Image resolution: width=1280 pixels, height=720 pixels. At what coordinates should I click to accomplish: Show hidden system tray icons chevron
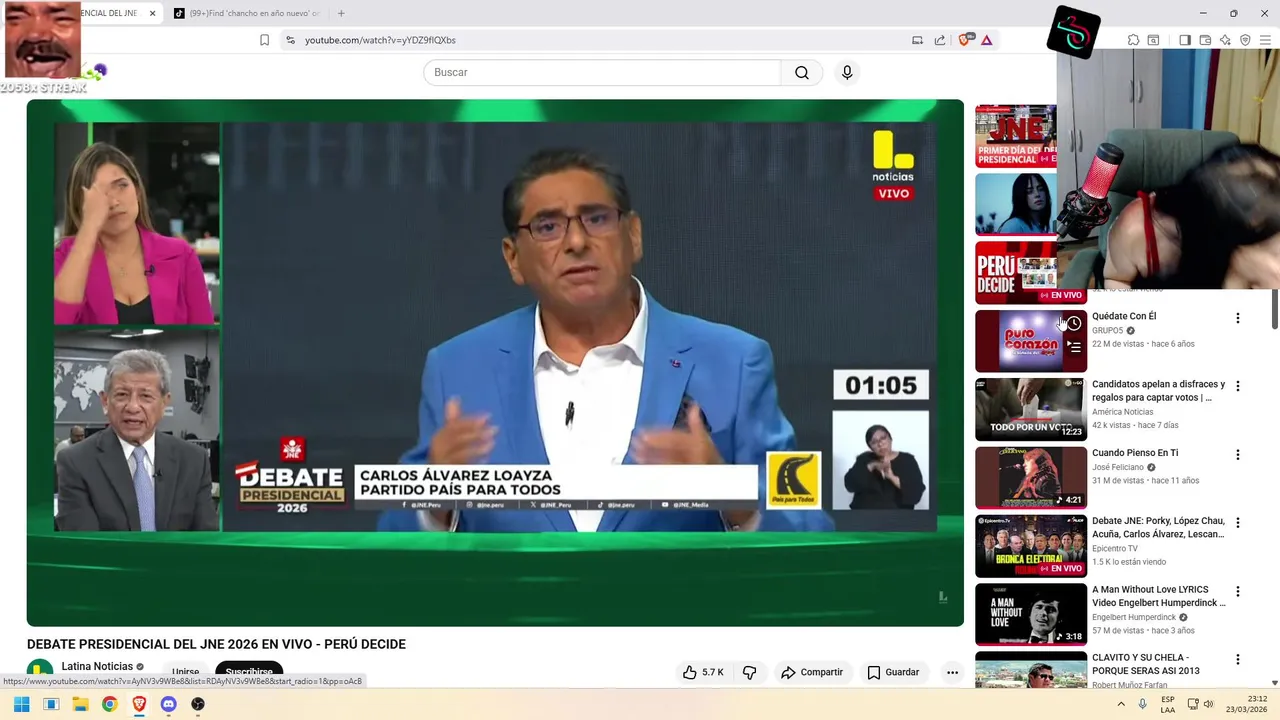pos(1121,704)
